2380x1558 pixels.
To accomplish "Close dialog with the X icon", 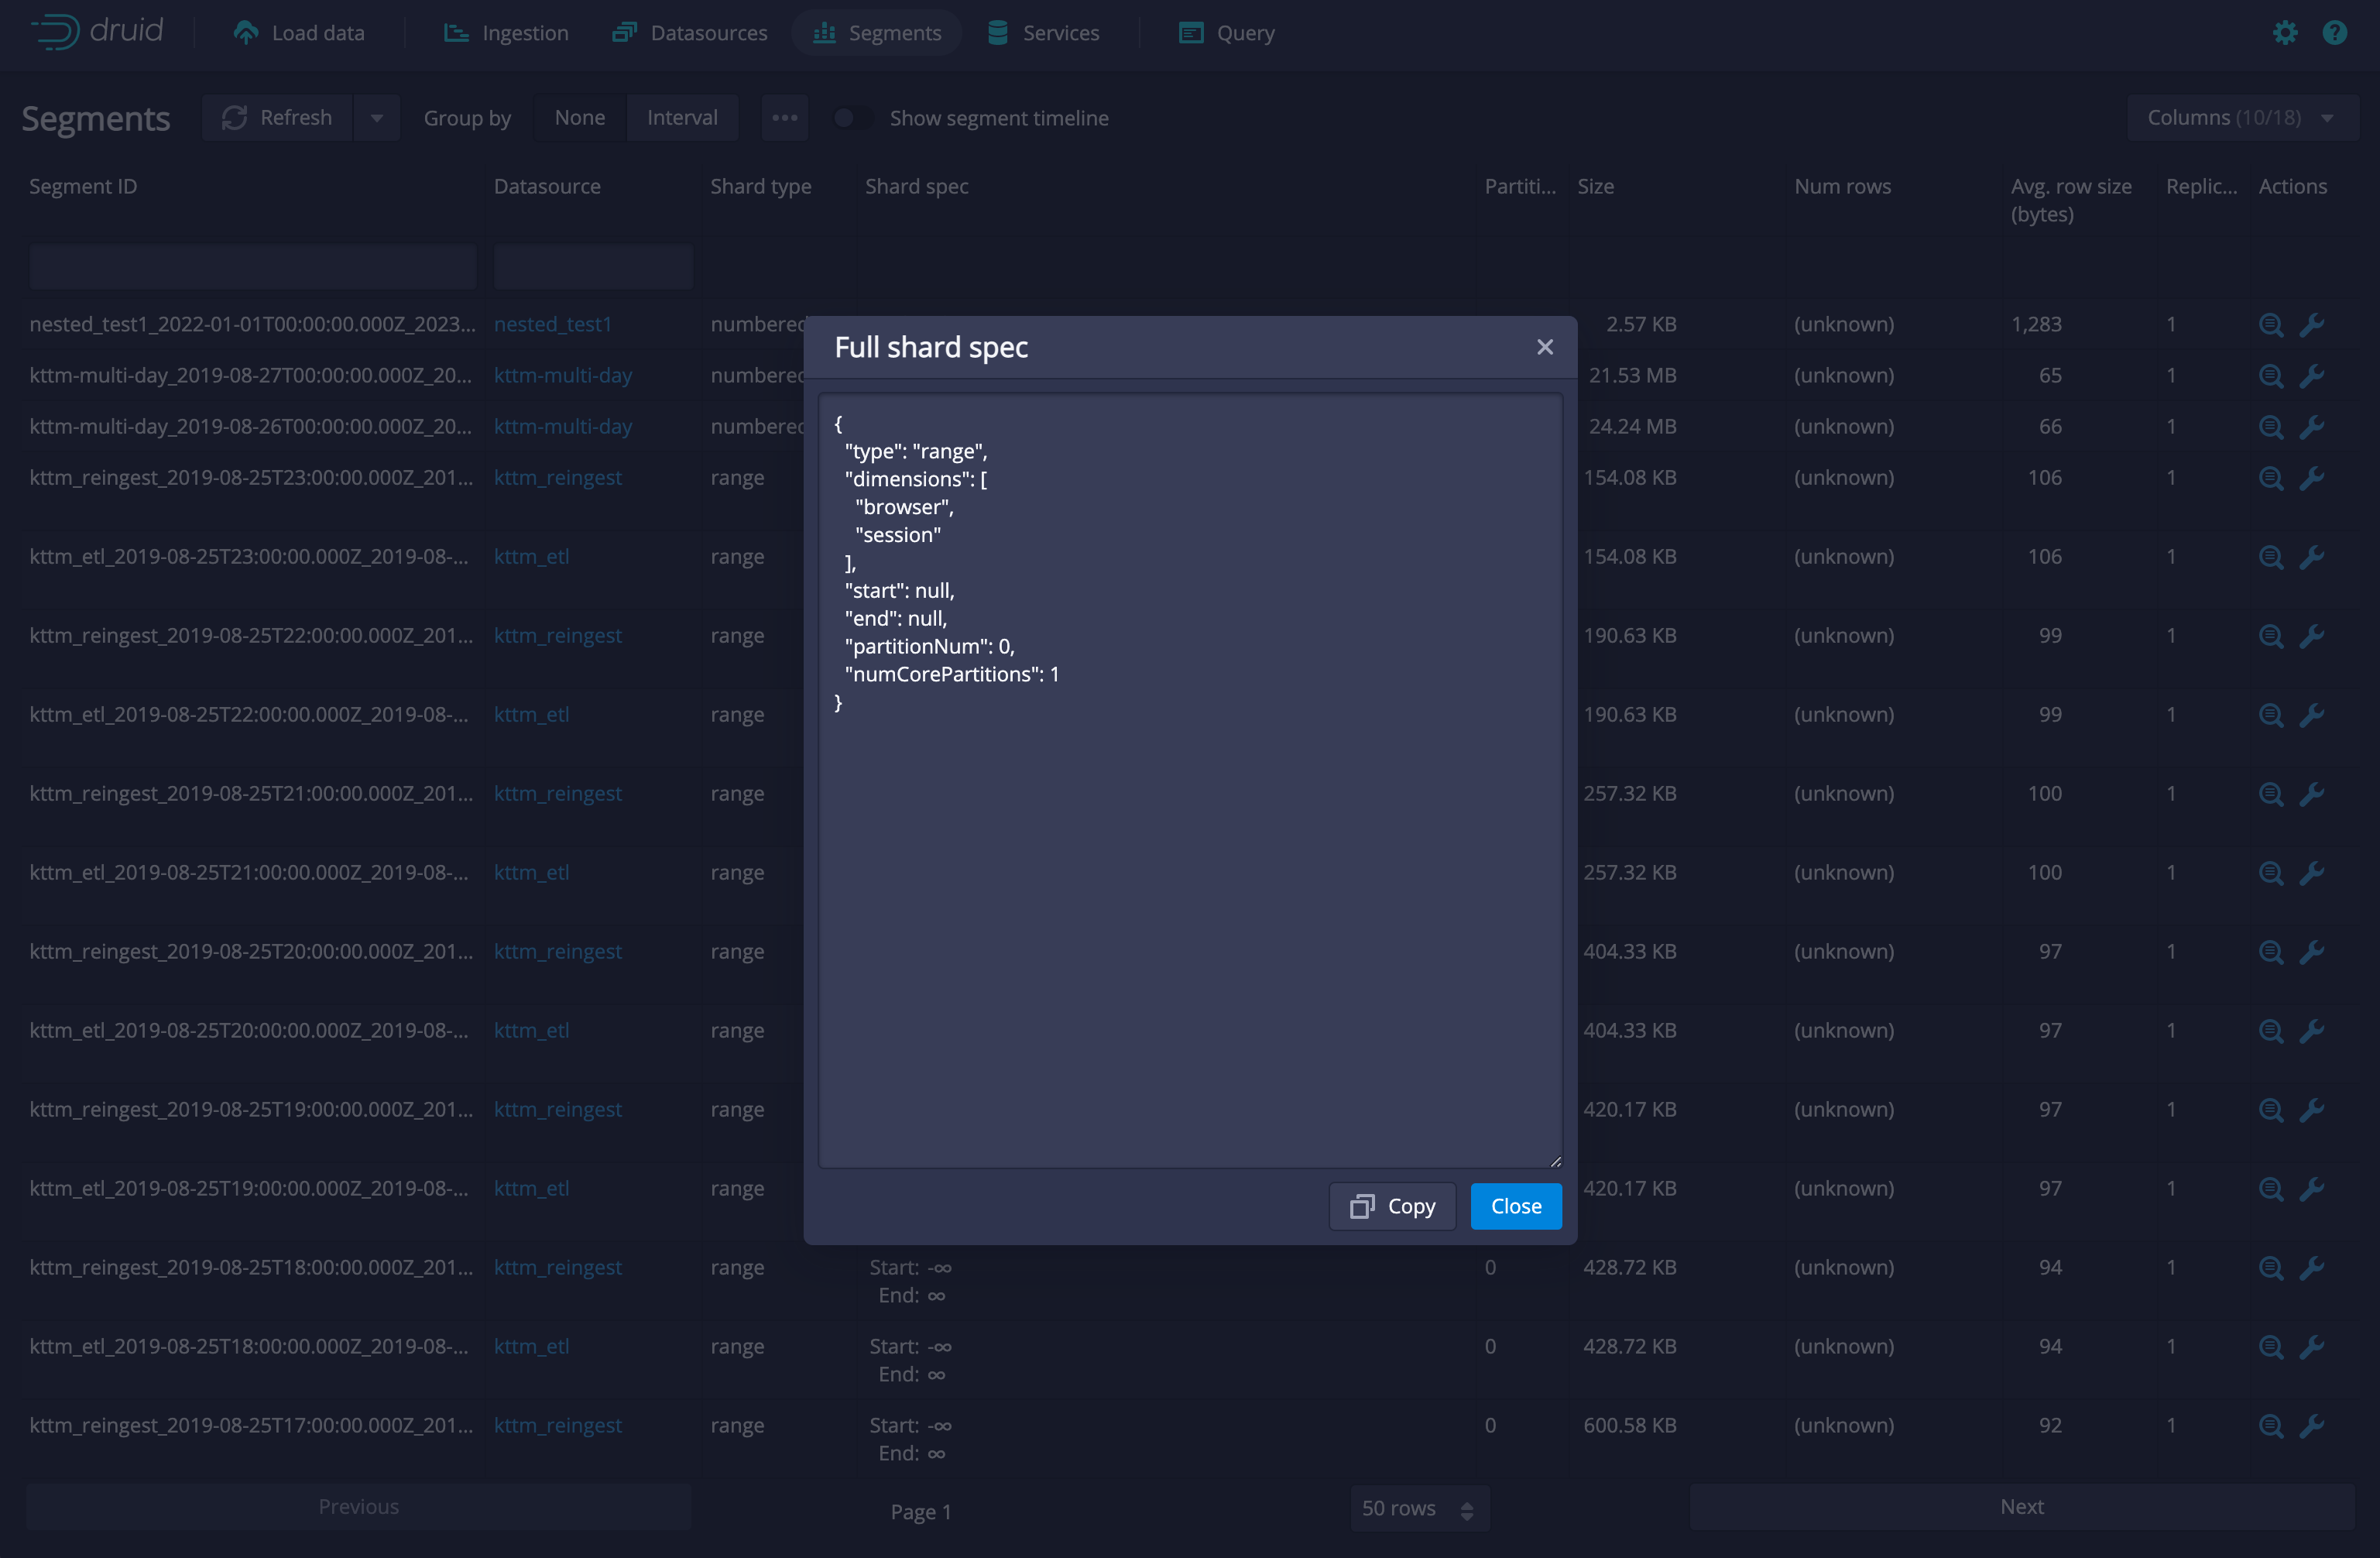I will (x=1545, y=347).
